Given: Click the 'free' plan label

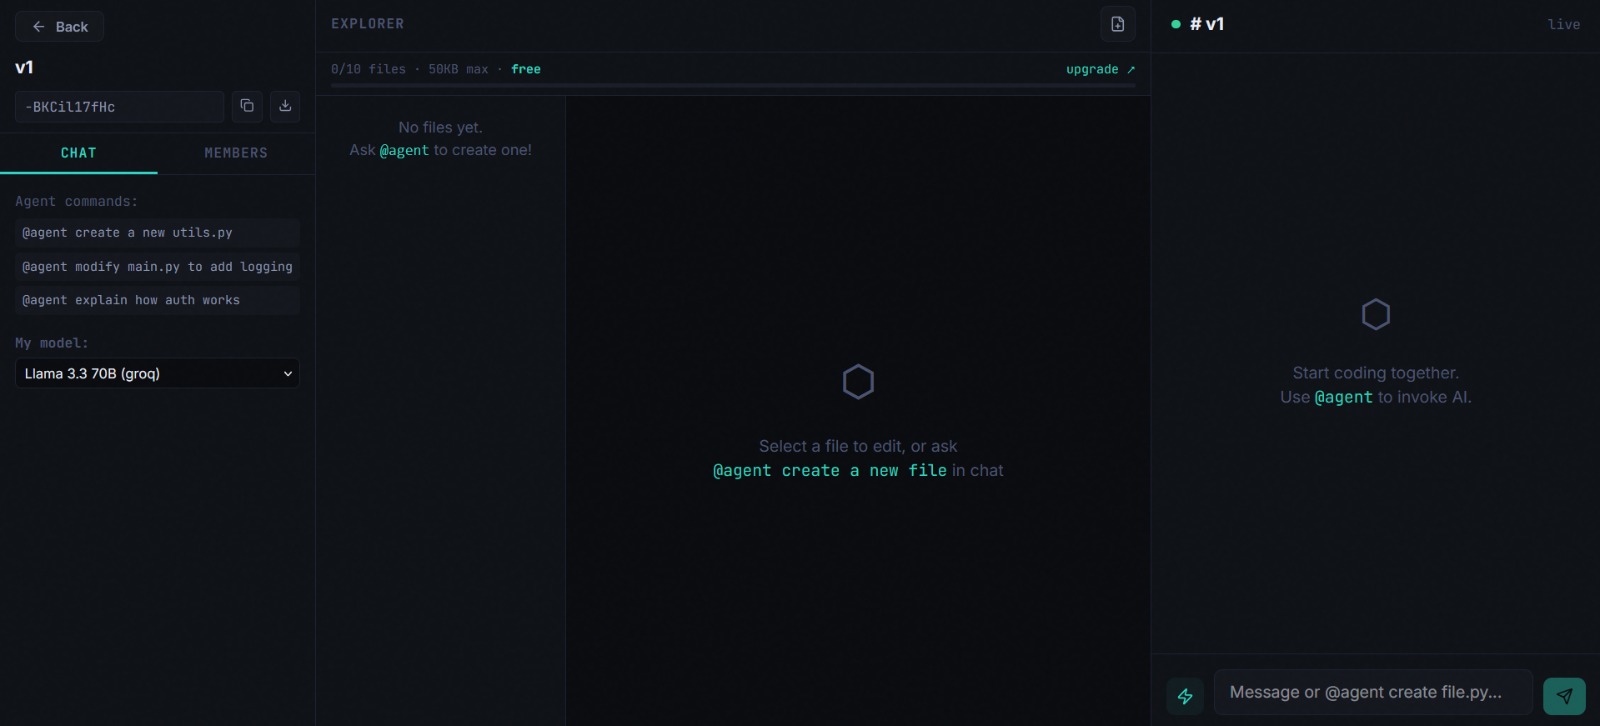Looking at the screenshot, I should click(x=526, y=69).
